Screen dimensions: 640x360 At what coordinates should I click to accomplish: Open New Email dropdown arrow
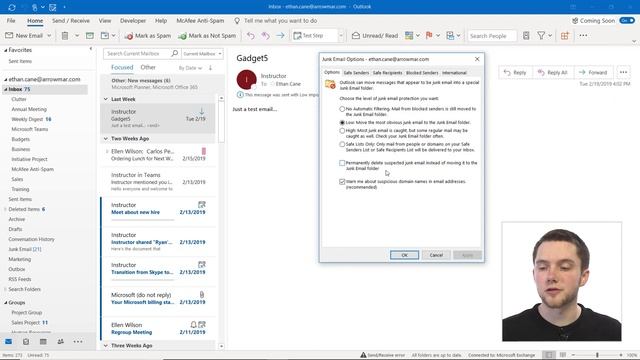tap(49, 36)
